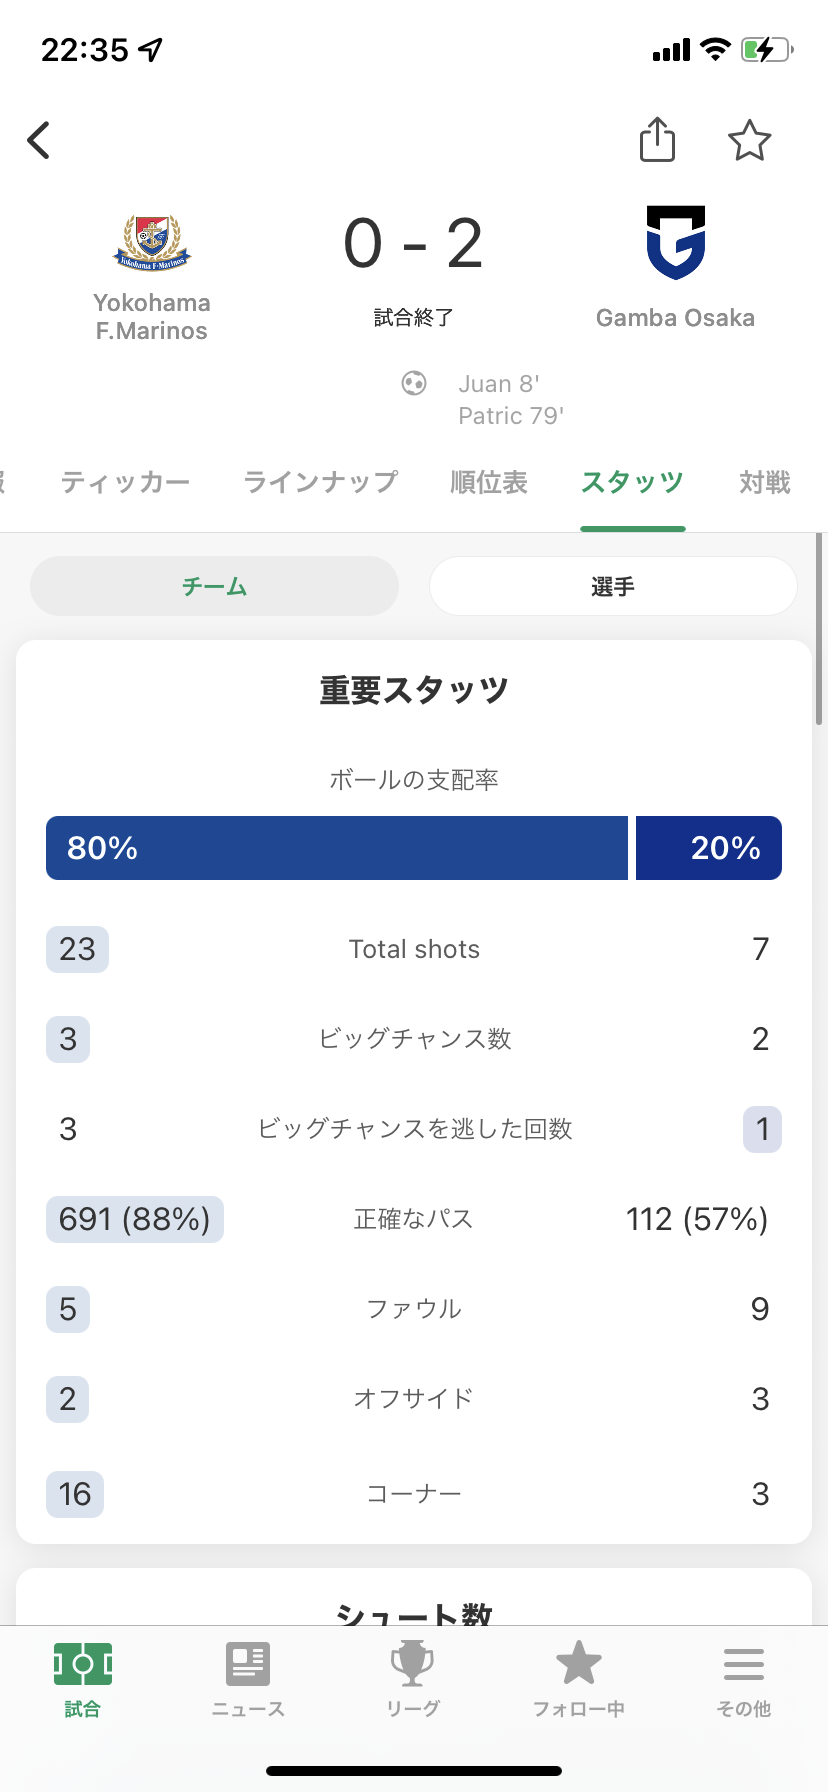Open the フォロー中 star icon
828x1792 pixels.
[579, 1666]
